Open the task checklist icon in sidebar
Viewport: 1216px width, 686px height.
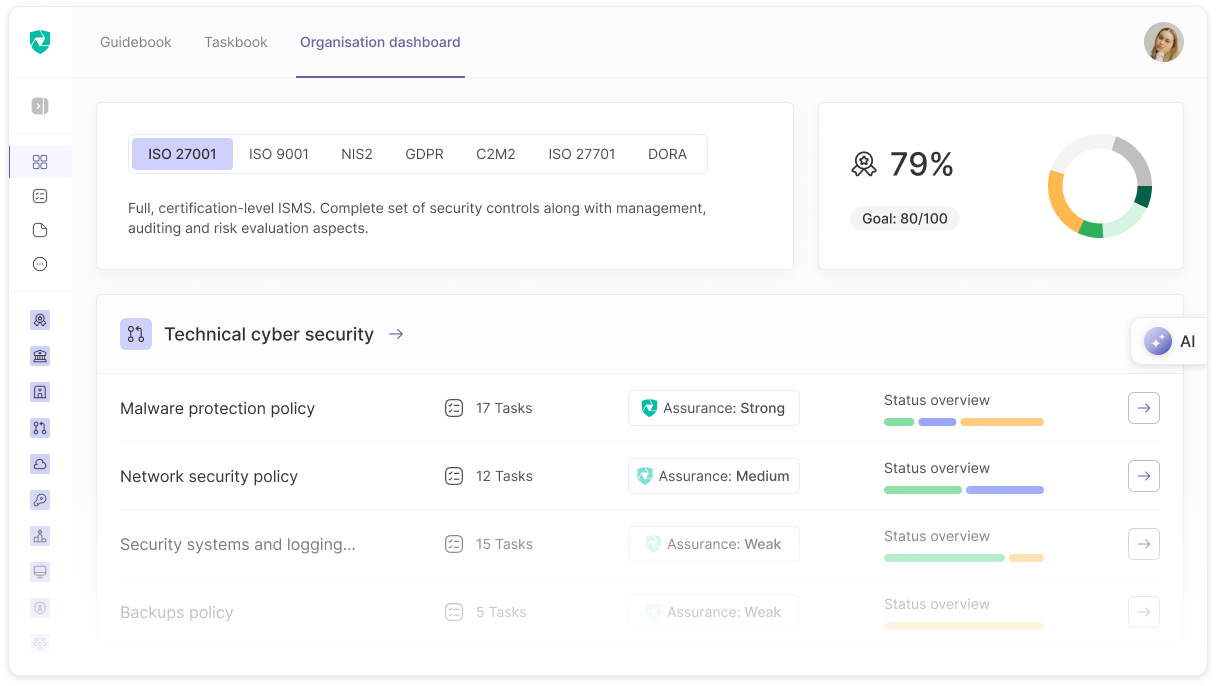(x=40, y=196)
